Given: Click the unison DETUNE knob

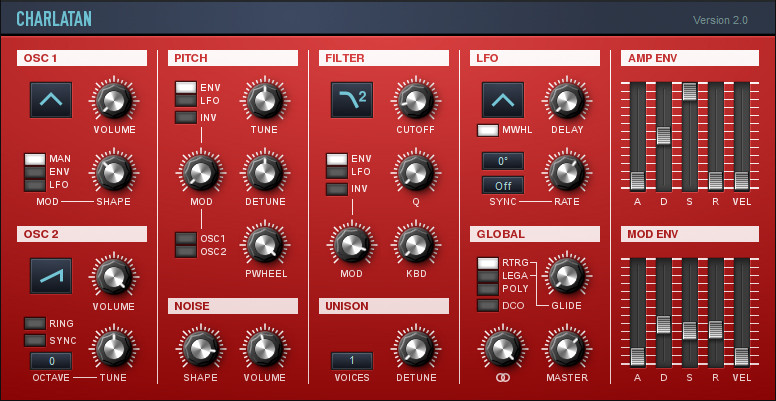Looking at the screenshot, I should click(415, 349).
